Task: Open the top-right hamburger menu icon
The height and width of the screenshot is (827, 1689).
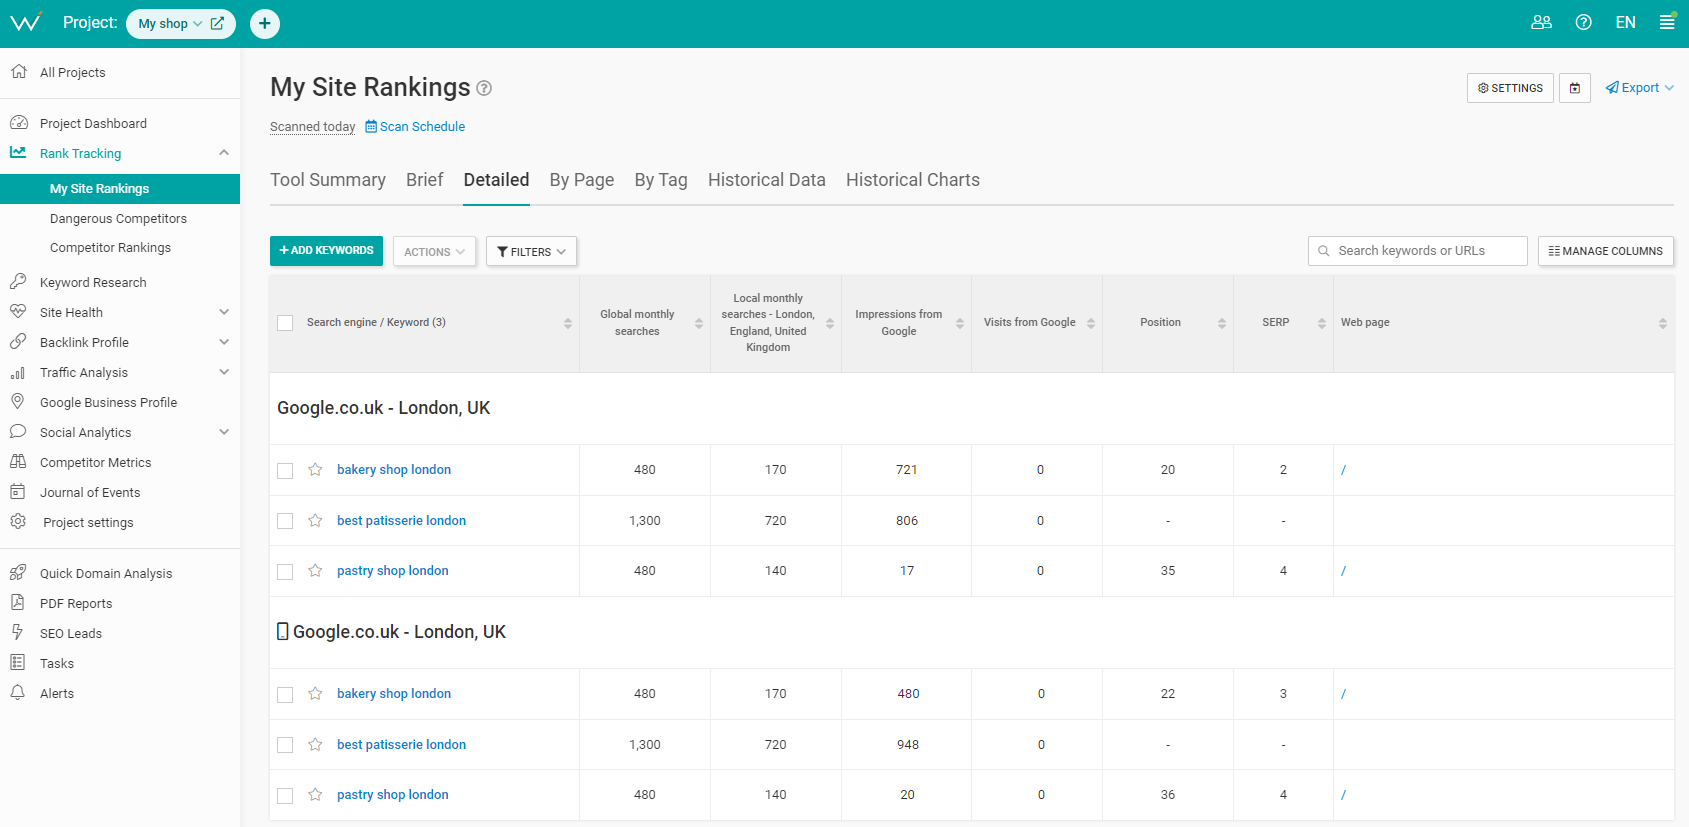Action: pyautogui.click(x=1667, y=22)
